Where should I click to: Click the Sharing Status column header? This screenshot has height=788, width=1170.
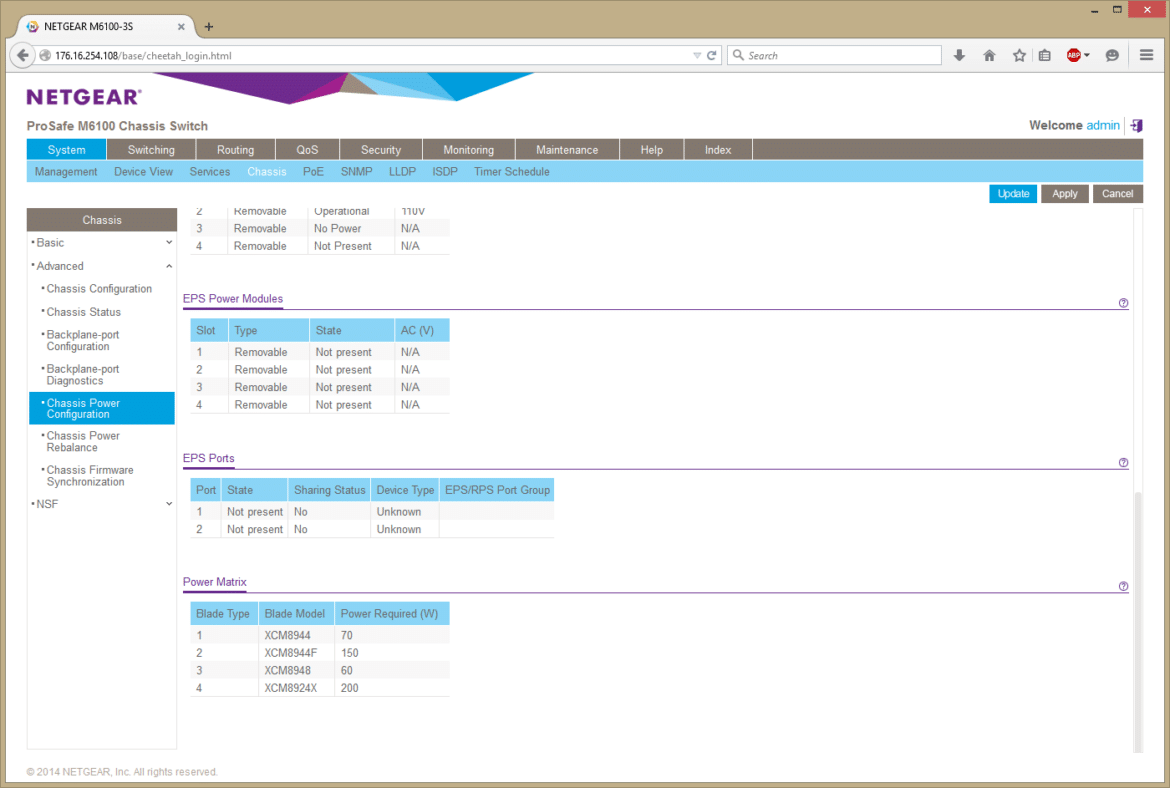(x=329, y=490)
